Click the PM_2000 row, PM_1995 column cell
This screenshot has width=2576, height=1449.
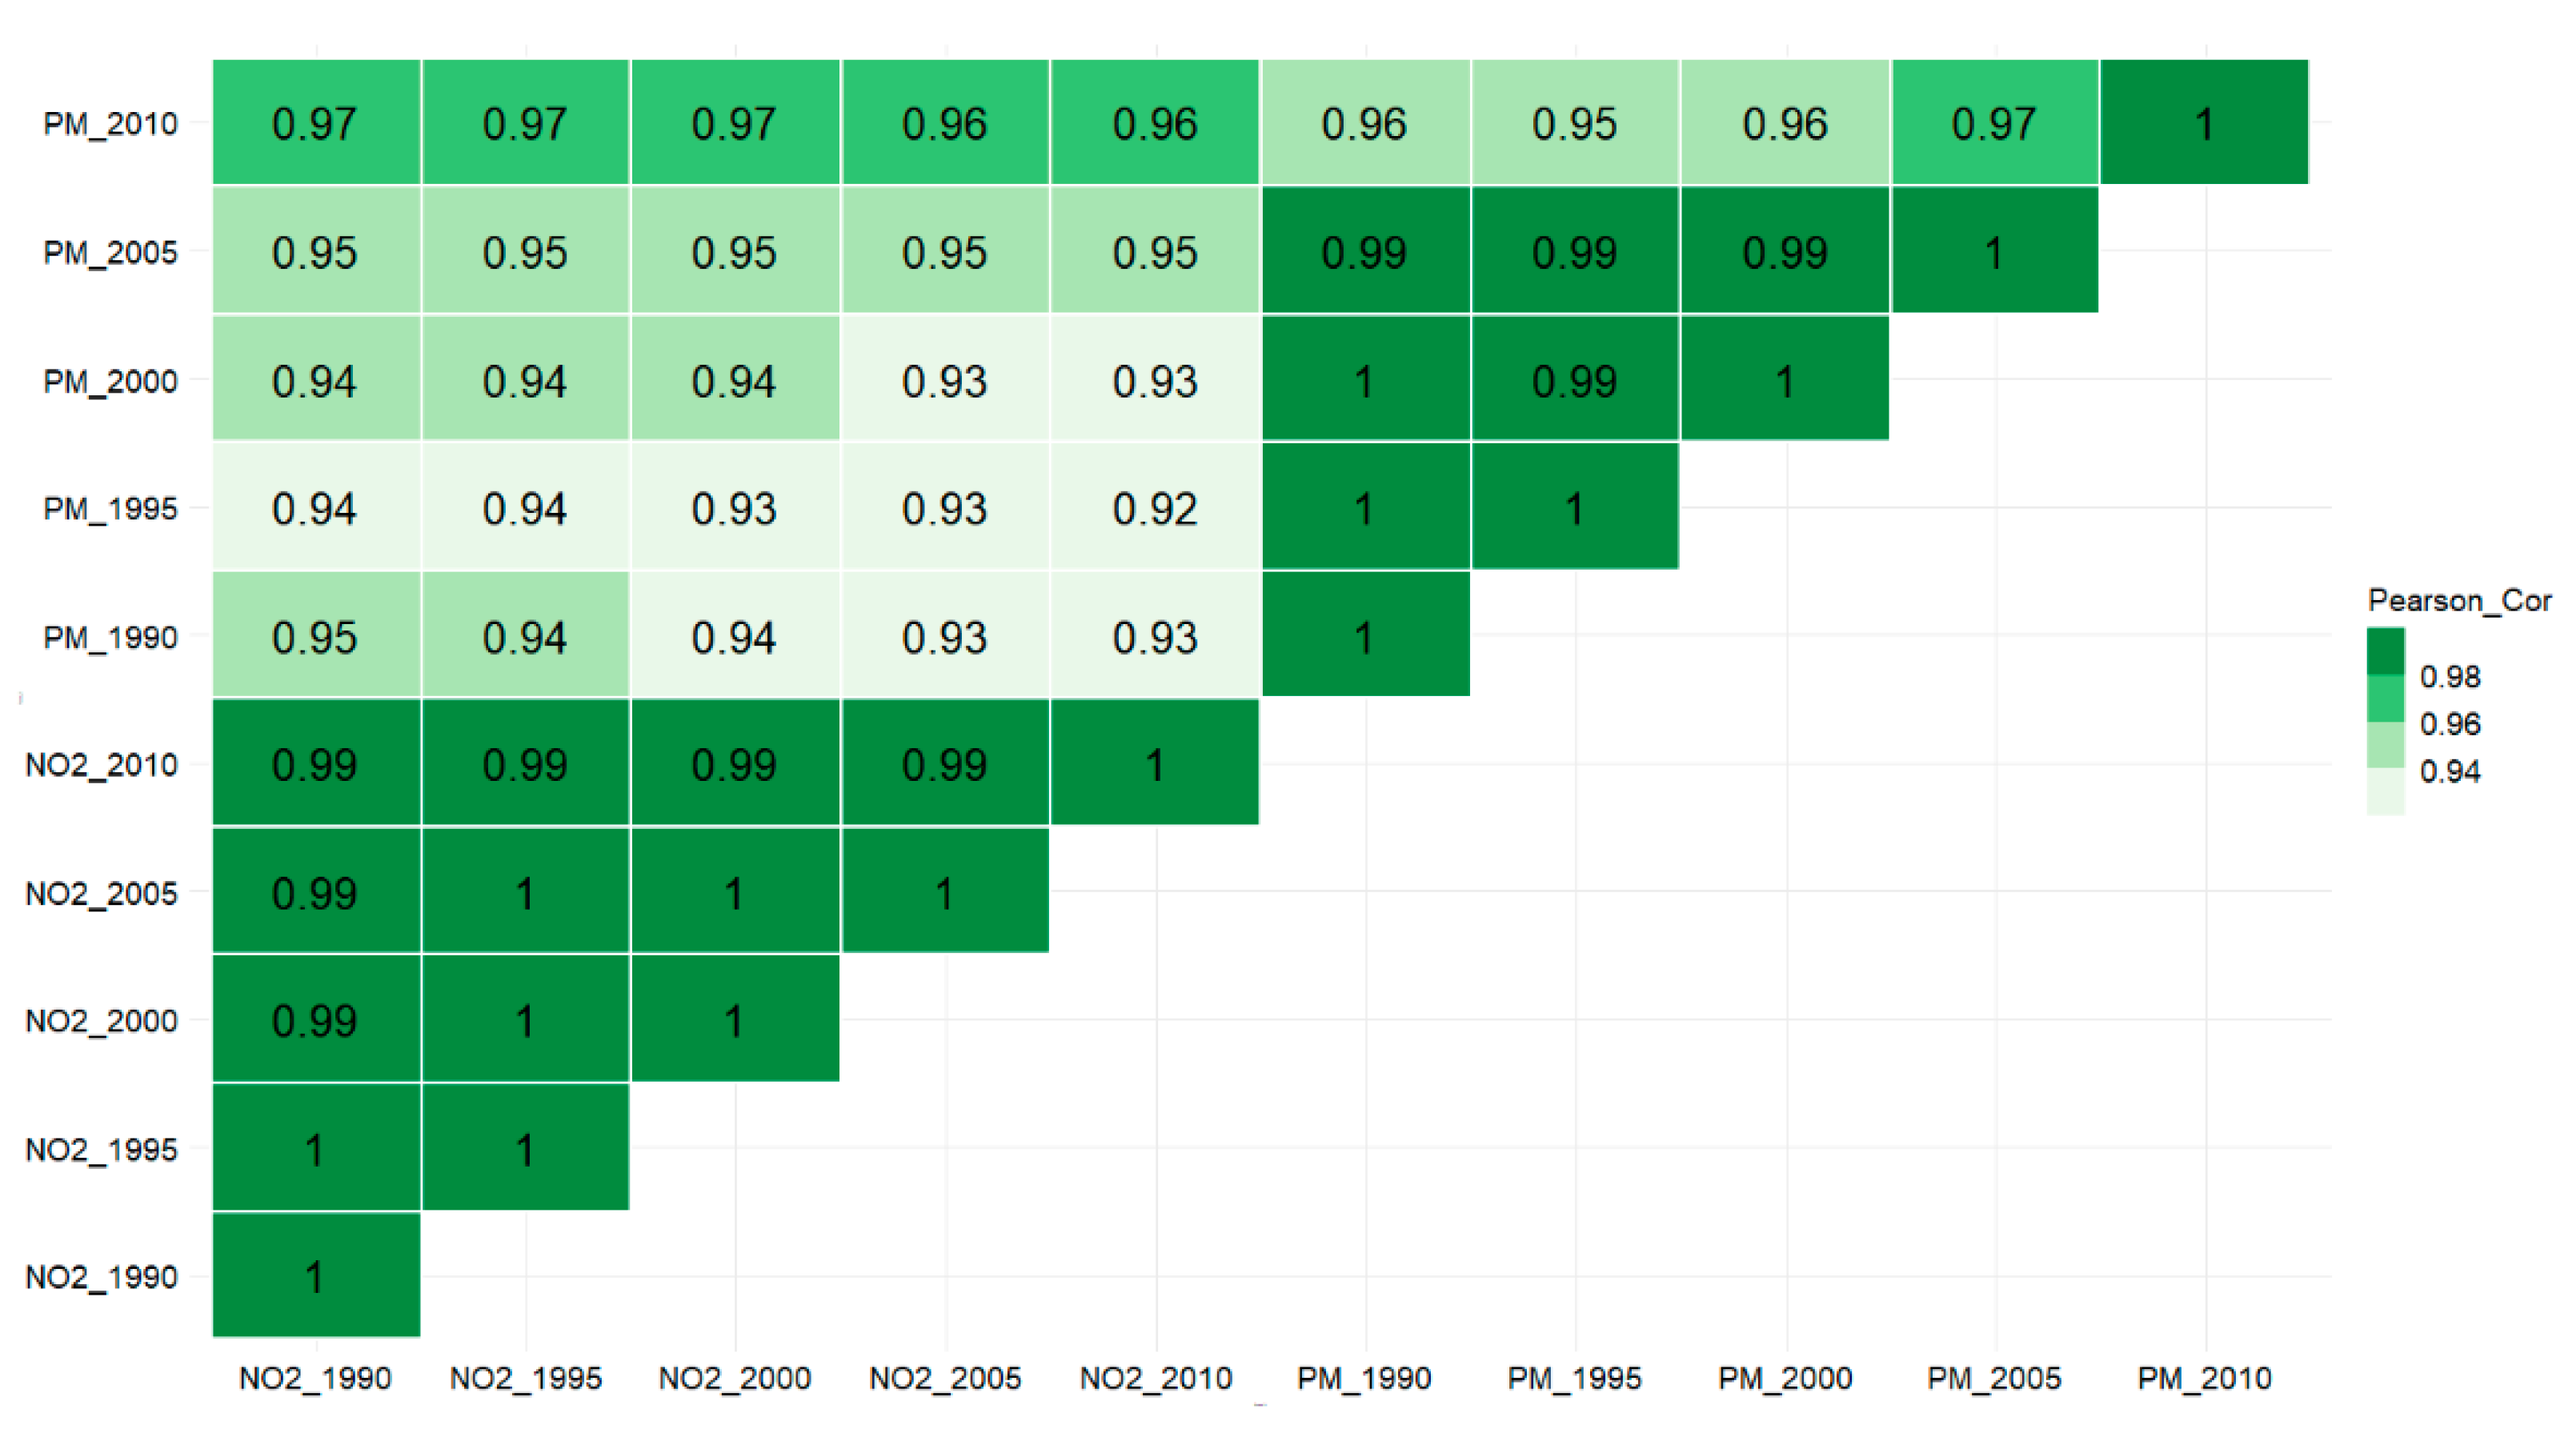[1575, 381]
